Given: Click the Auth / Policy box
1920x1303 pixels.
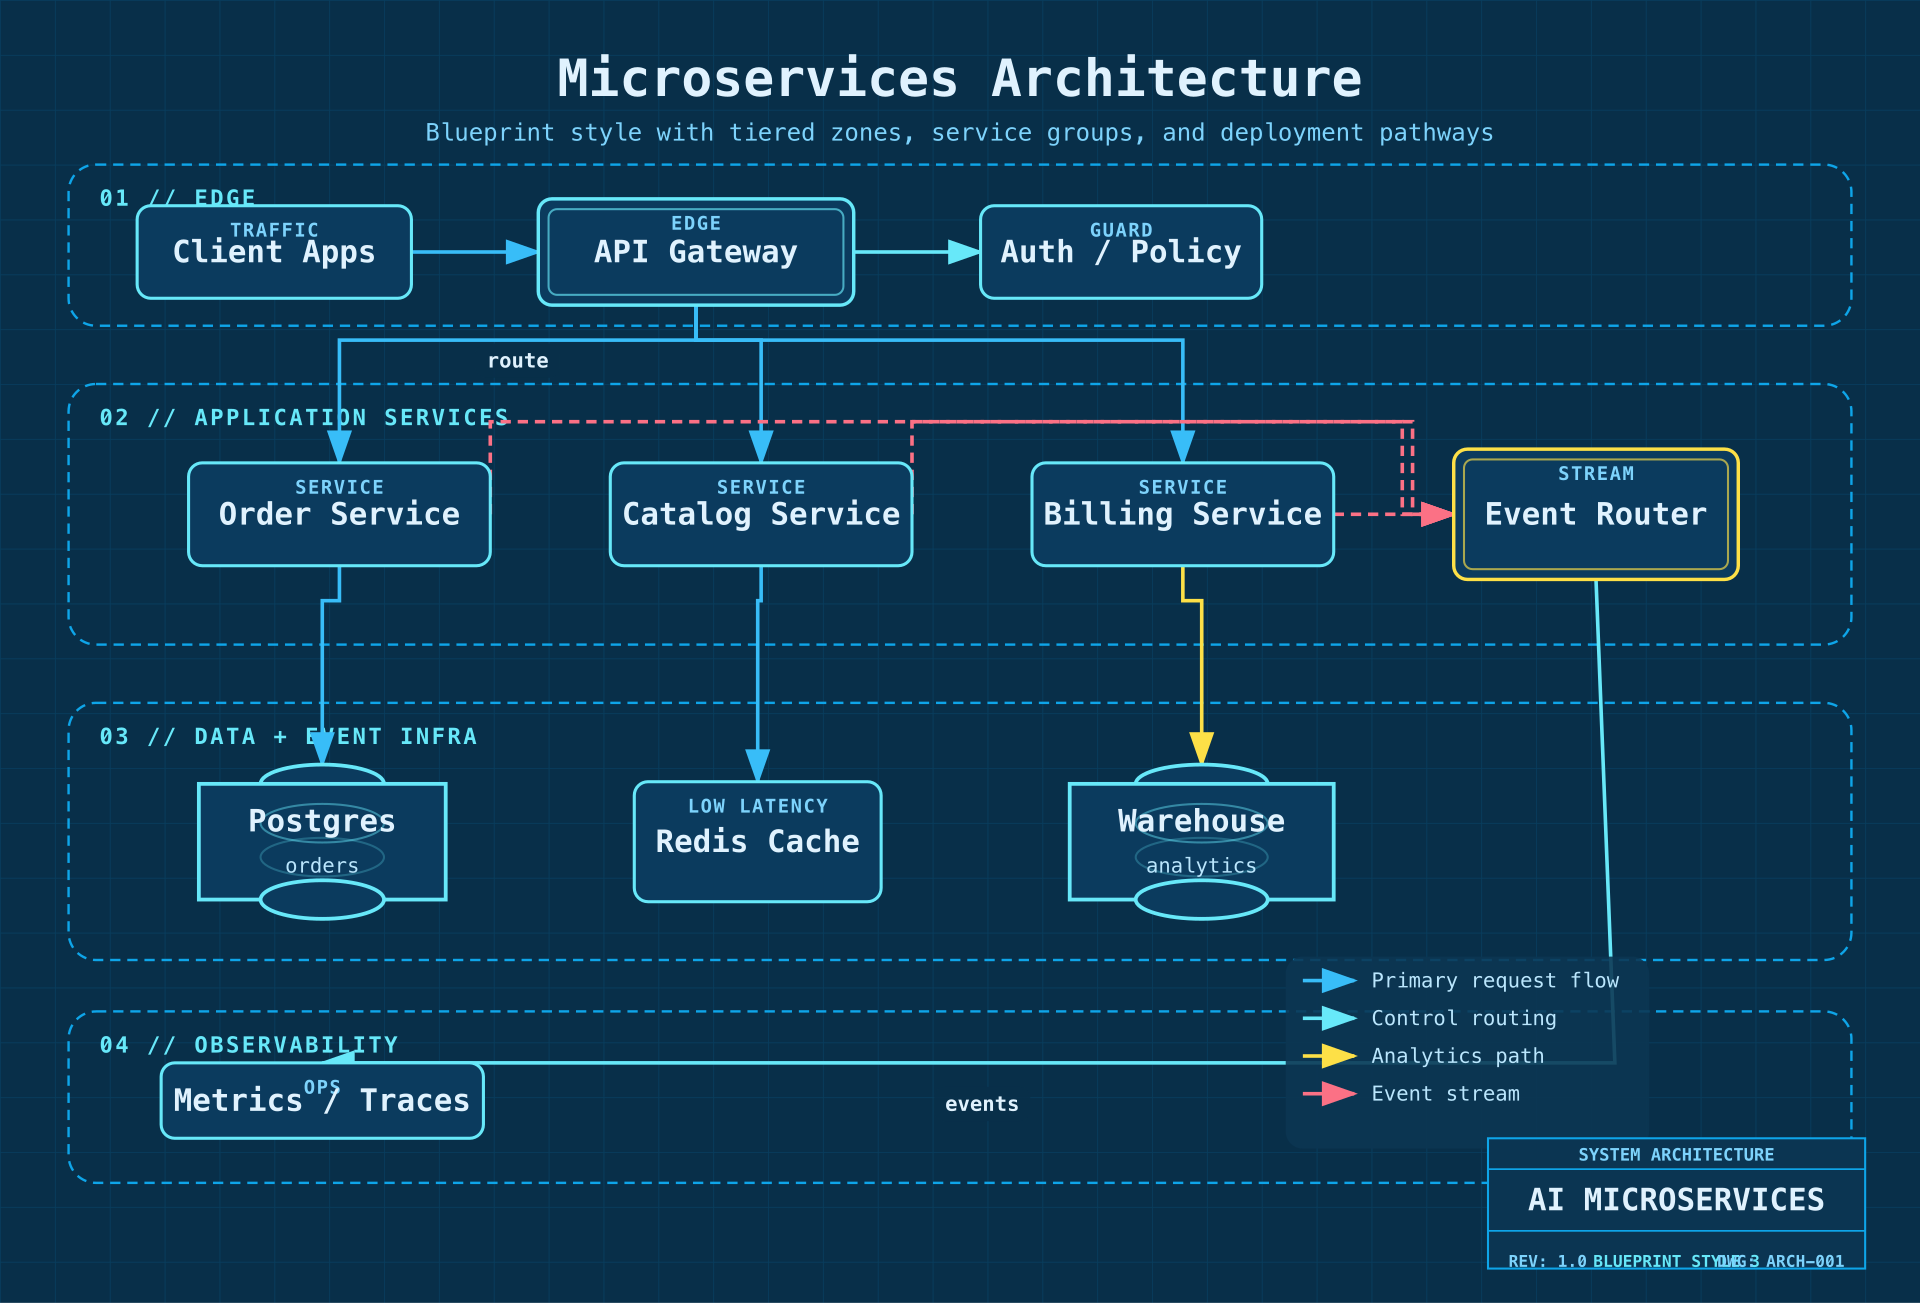Looking at the screenshot, I should pos(1120,252).
